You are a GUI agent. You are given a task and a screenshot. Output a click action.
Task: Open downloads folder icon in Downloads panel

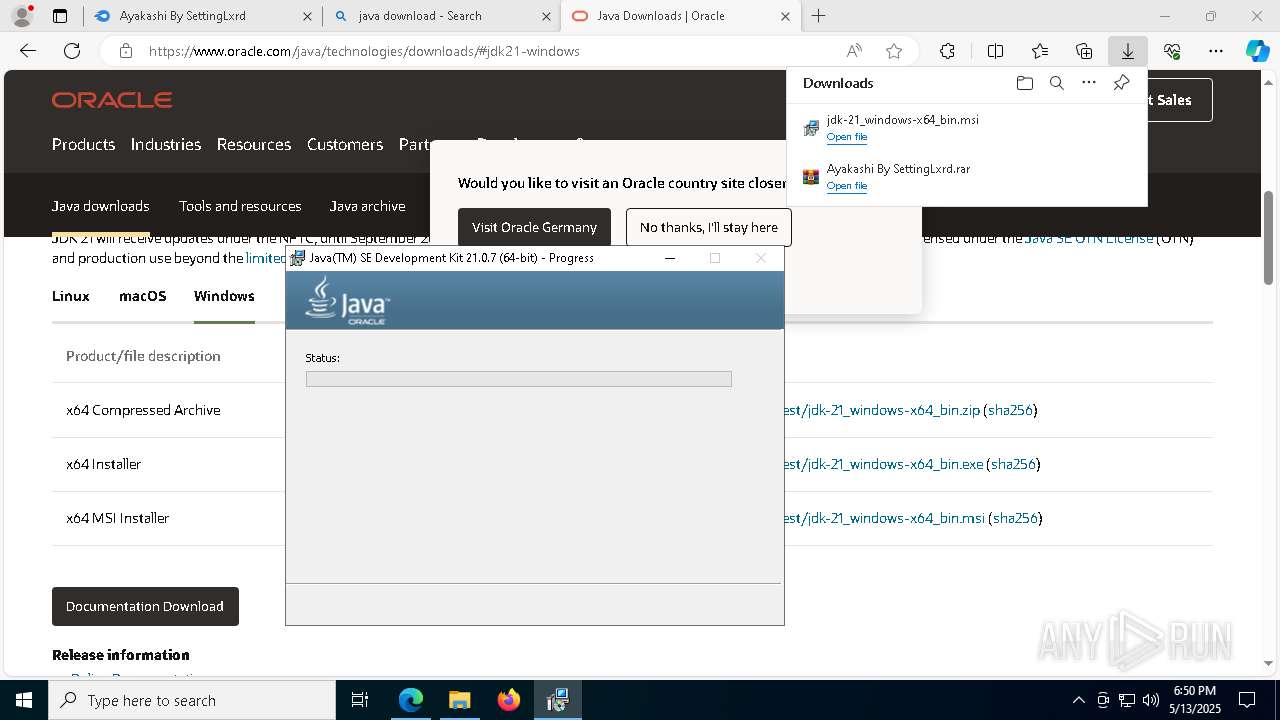1024,83
